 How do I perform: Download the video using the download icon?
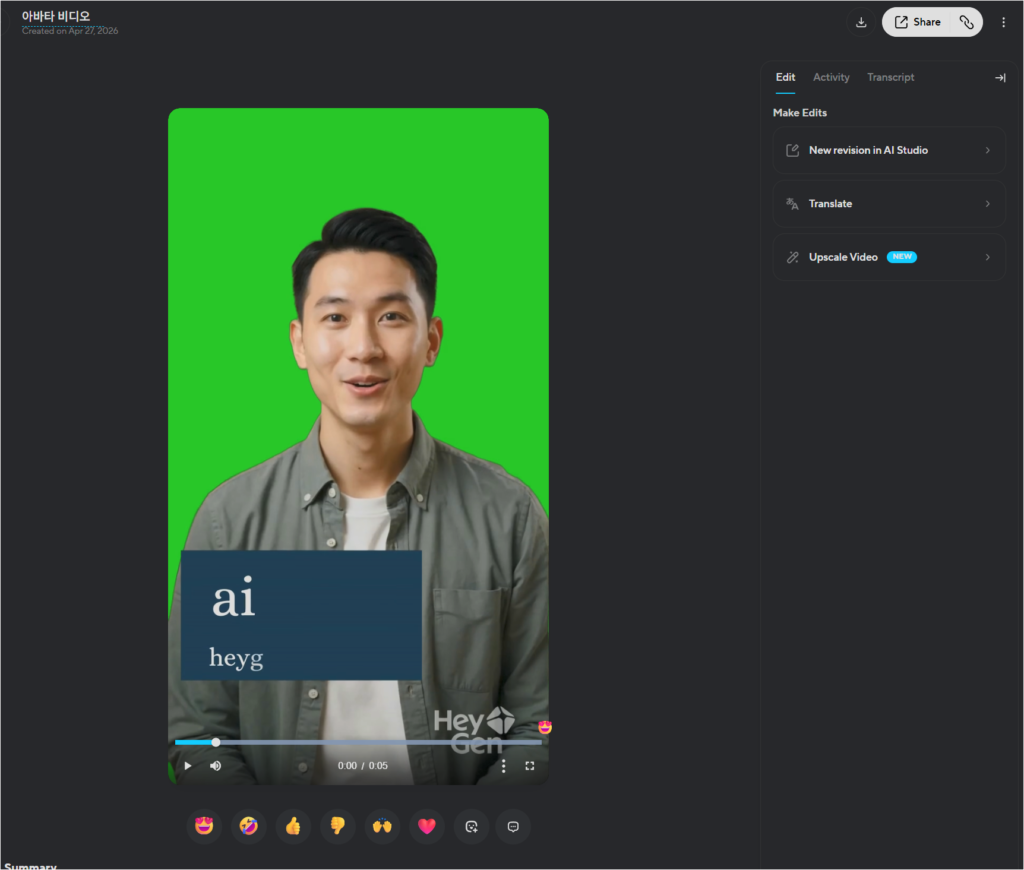[x=861, y=22]
